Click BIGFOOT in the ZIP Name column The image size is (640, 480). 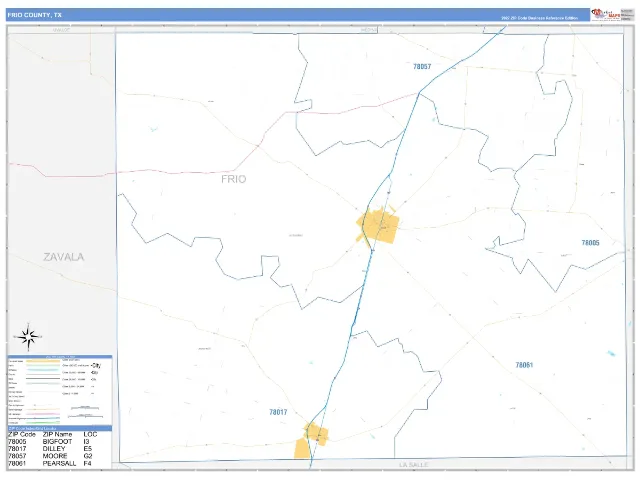click(x=57, y=442)
